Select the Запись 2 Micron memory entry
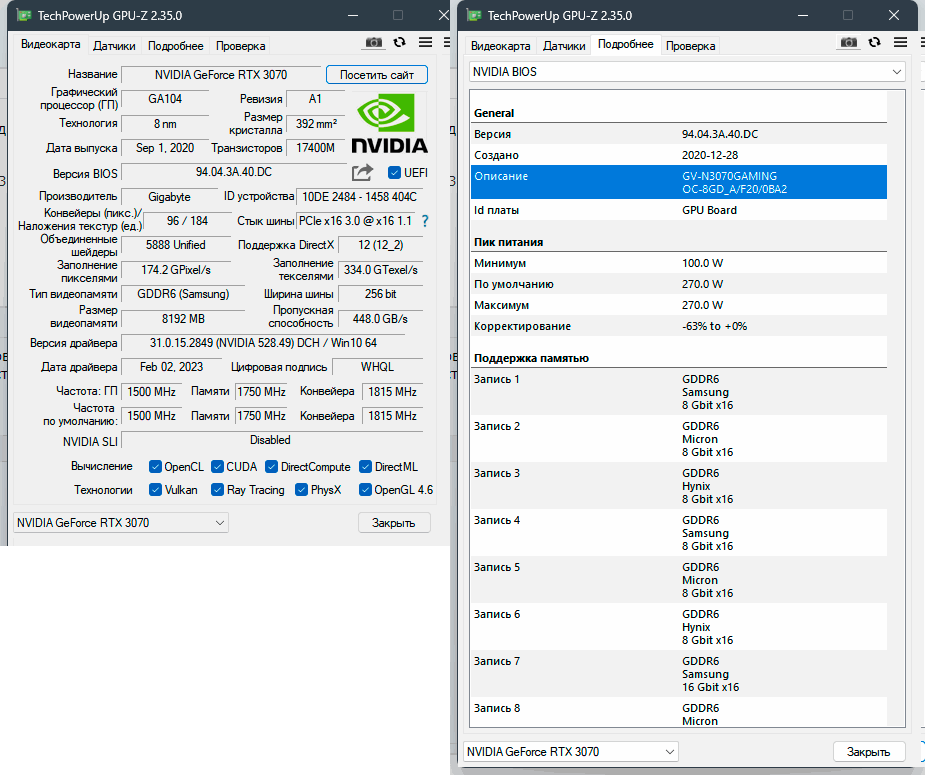The height and width of the screenshot is (775, 937). [x=679, y=439]
